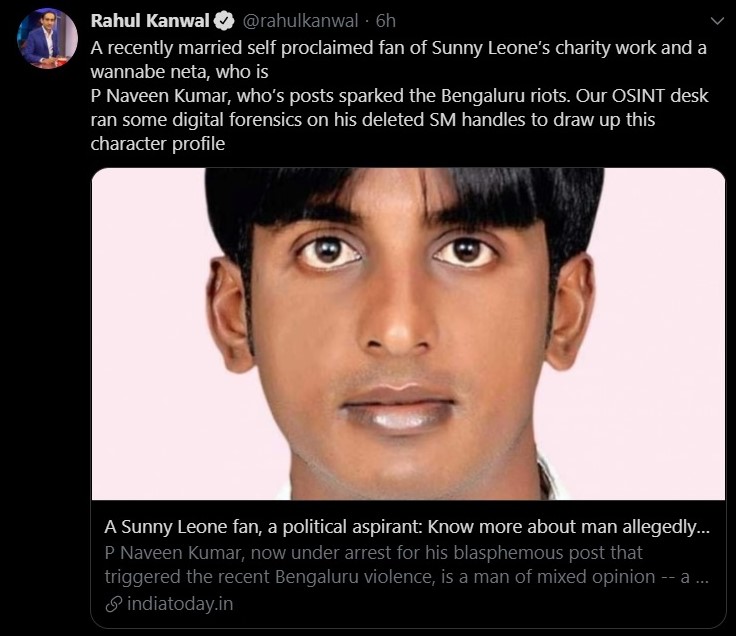Click the words 'character profile' in tweet
Image resolution: width=736 pixels, height=636 pixels.
[158, 144]
